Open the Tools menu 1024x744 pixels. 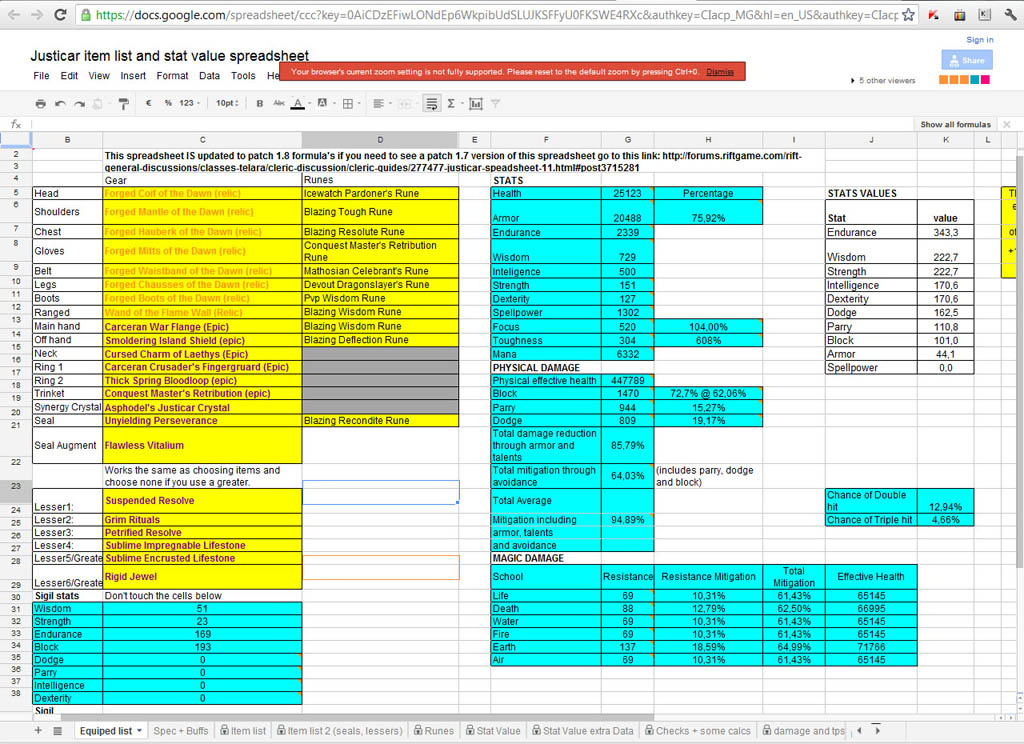(x=243, y=76)
